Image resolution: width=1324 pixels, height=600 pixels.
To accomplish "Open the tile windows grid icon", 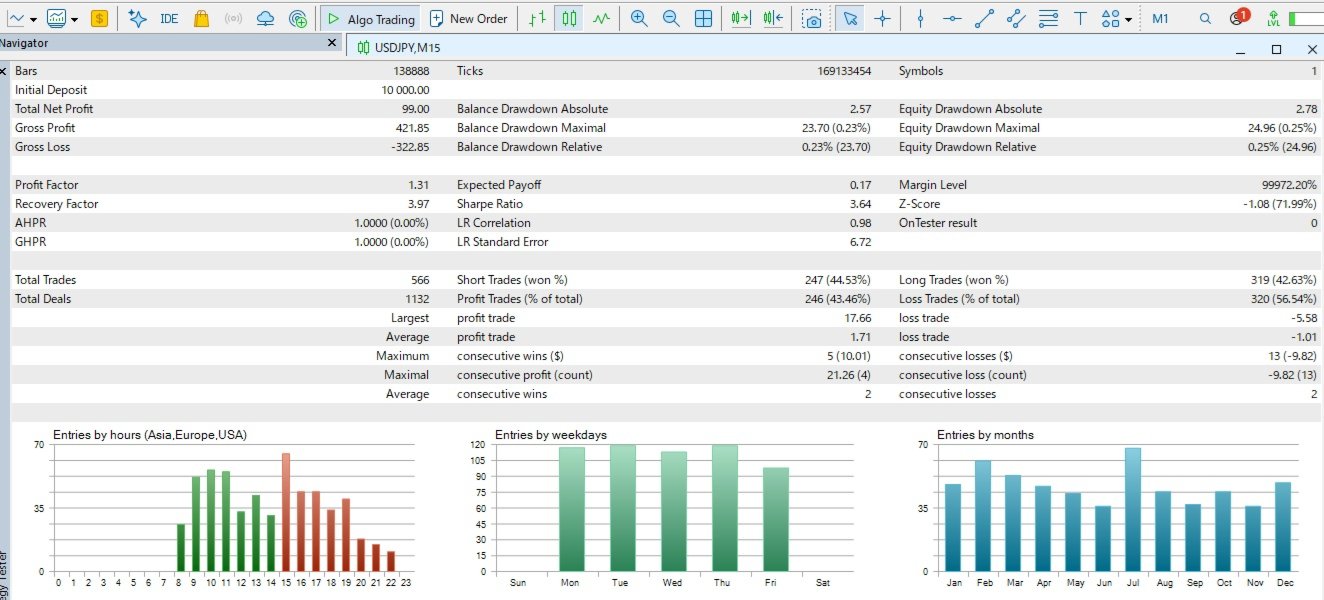I will (x=704, y=18).
